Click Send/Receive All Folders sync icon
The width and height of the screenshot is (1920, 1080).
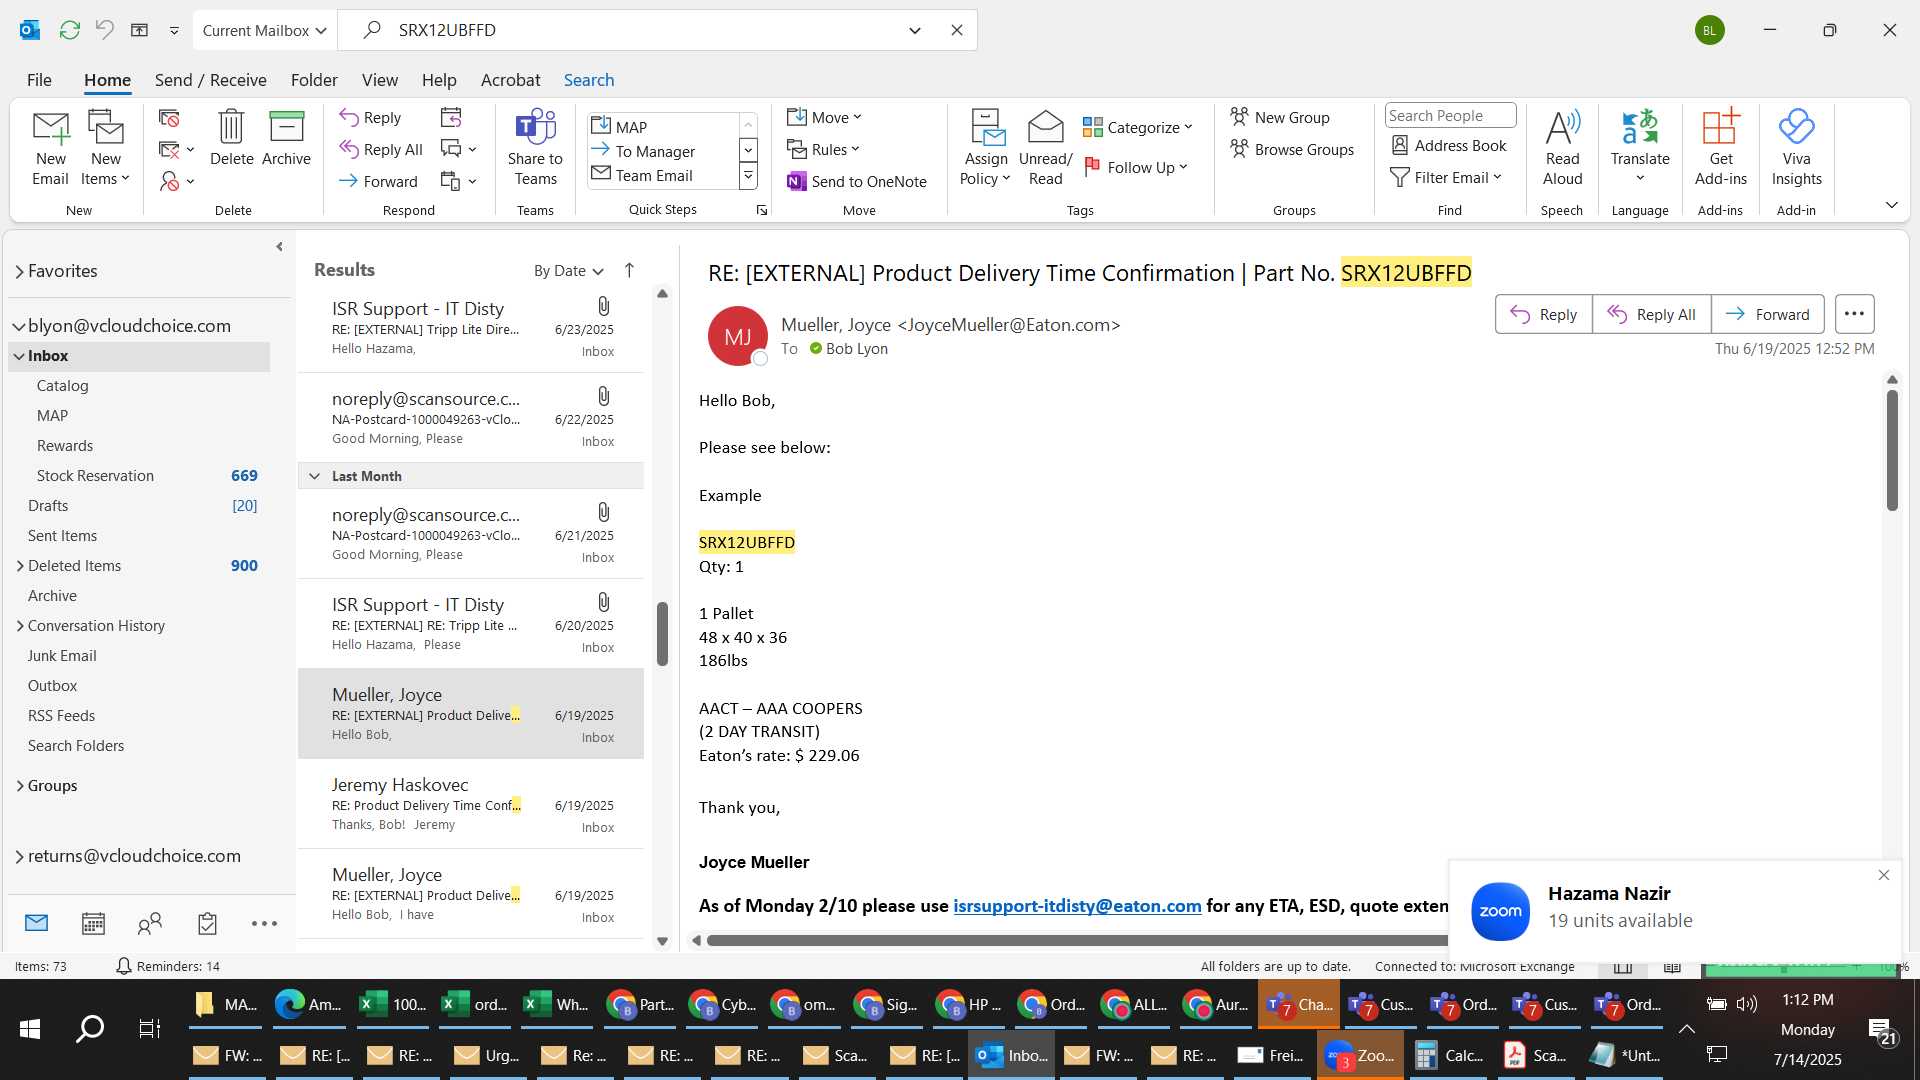coord(69,30)
